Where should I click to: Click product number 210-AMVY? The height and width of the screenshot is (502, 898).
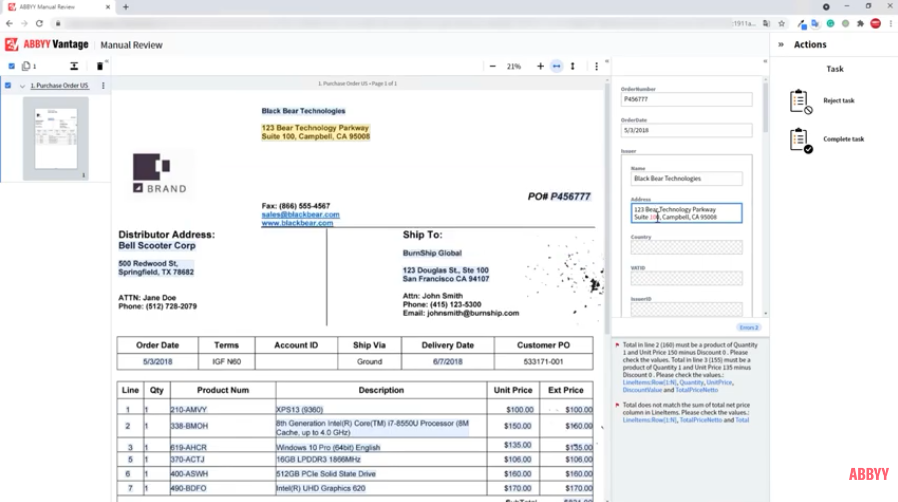coord(188,410)
